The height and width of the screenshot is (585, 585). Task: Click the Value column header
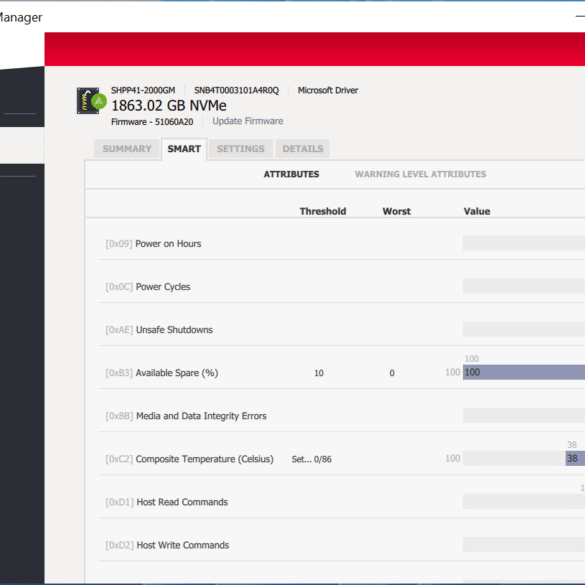point(477,211)
